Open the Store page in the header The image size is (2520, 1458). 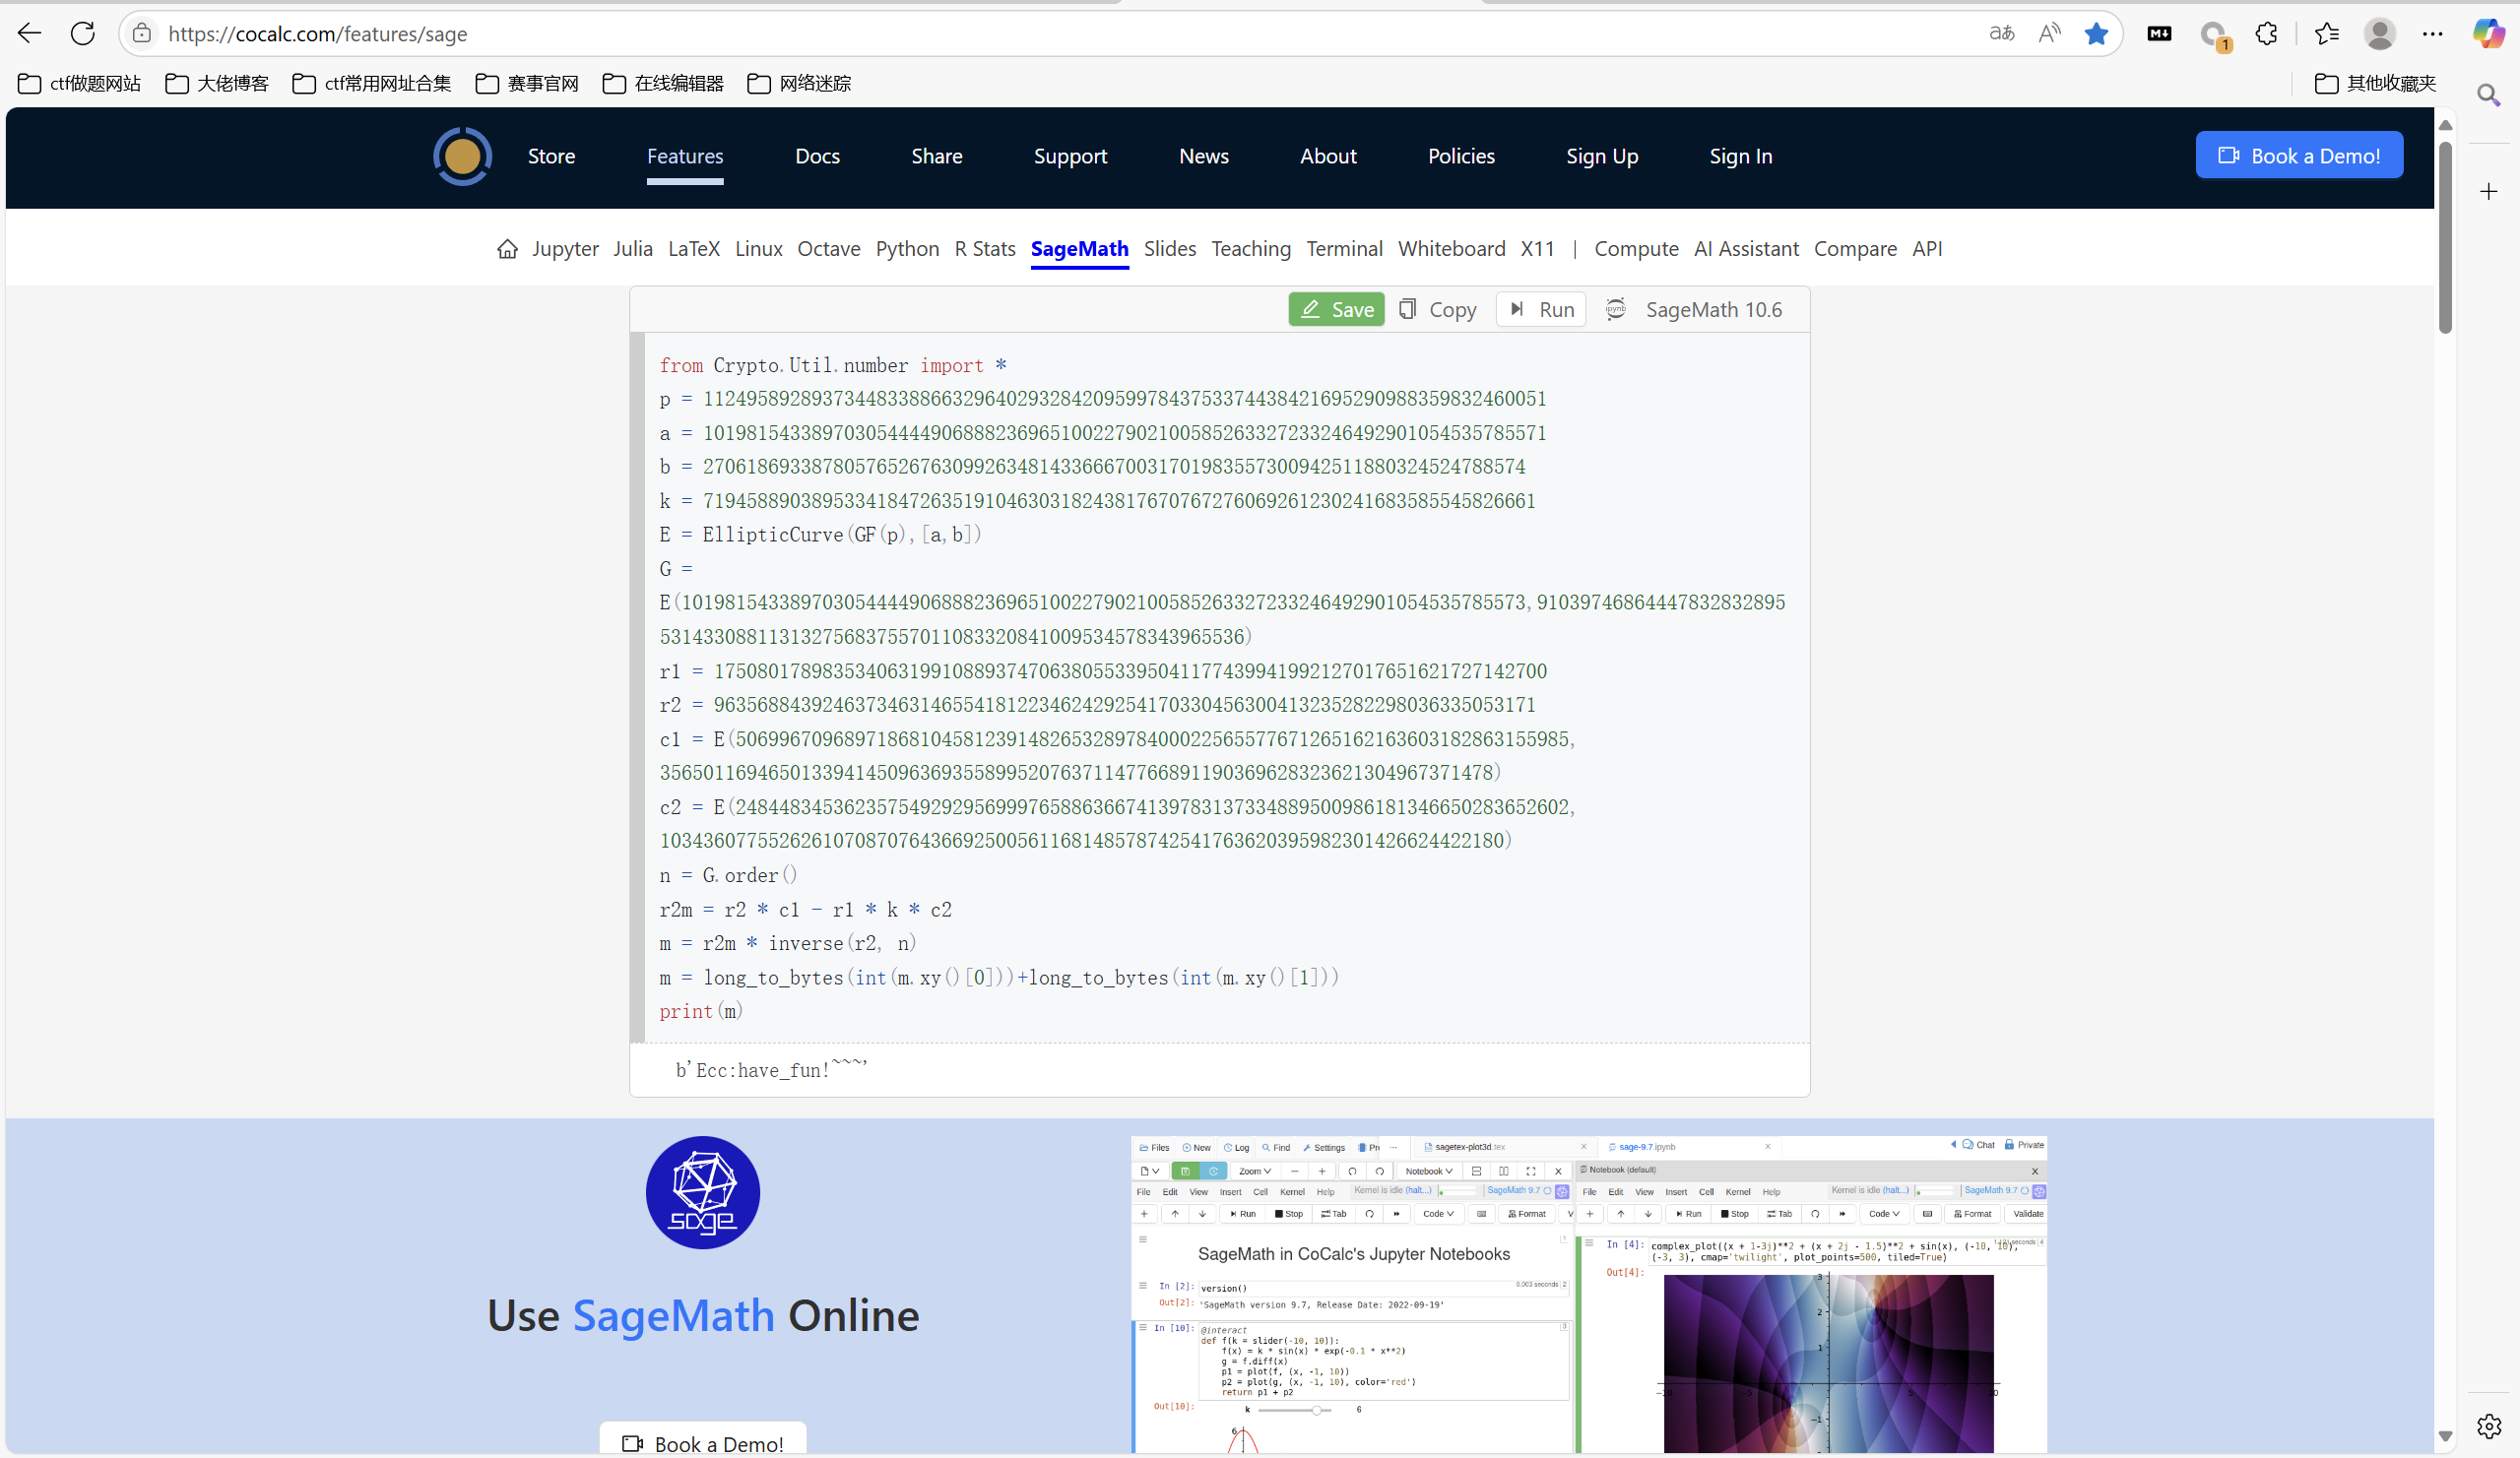tap(551, 156)
